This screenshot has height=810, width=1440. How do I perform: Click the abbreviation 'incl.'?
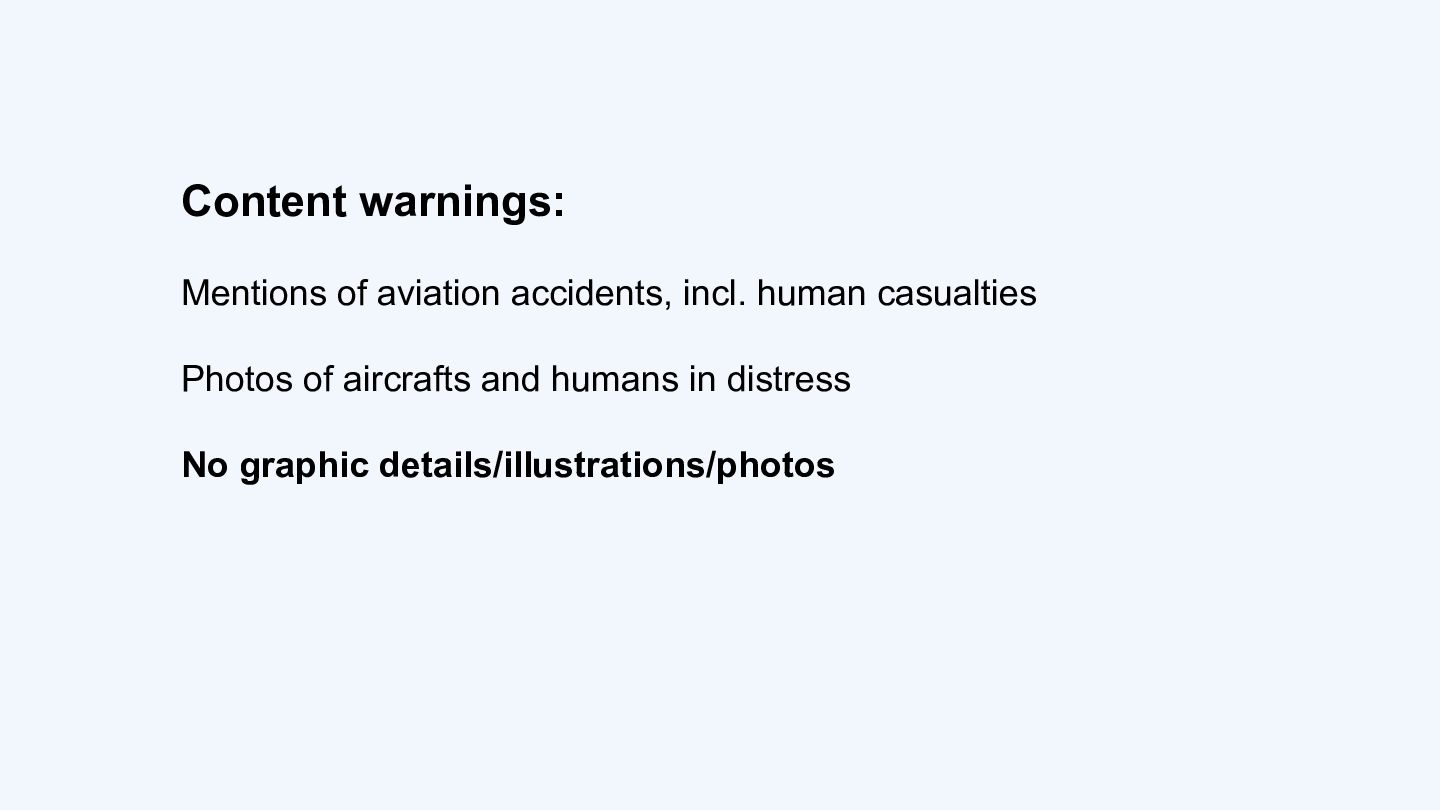click(714, 293)
